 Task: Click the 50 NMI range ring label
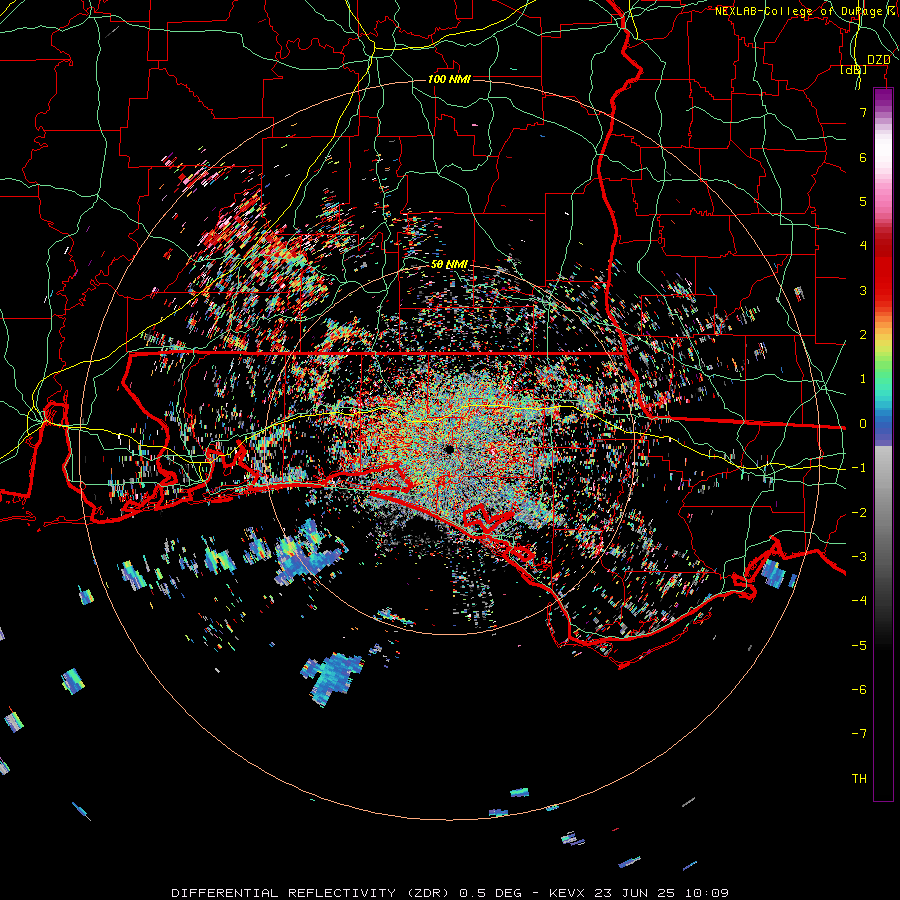(x=449, y=264)
